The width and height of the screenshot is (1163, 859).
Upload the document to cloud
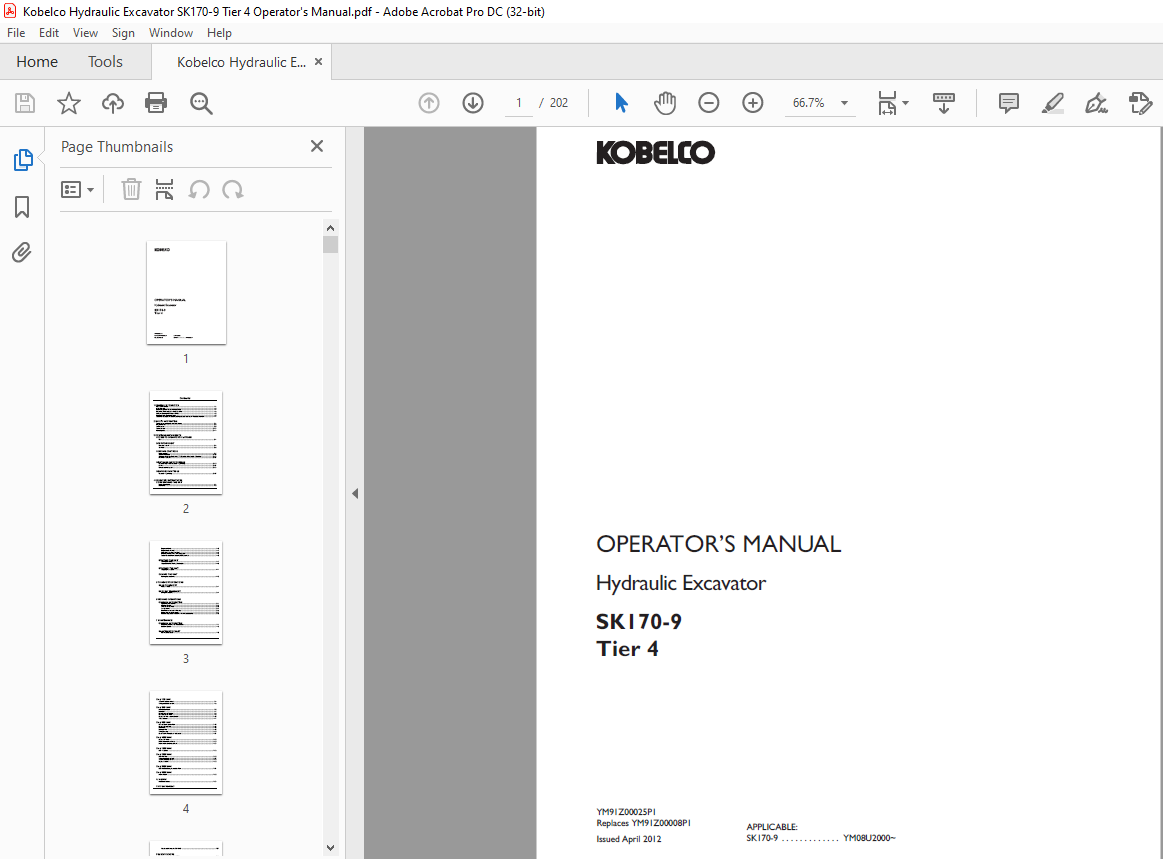(x=113, y=103)
